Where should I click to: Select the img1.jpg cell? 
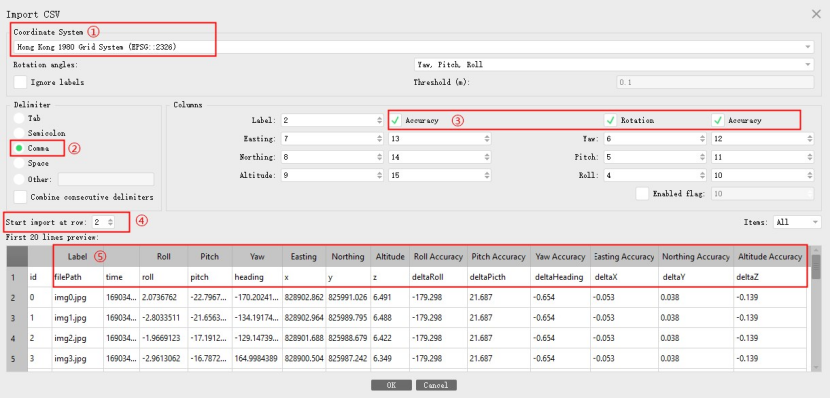click(x=77, y=318)
